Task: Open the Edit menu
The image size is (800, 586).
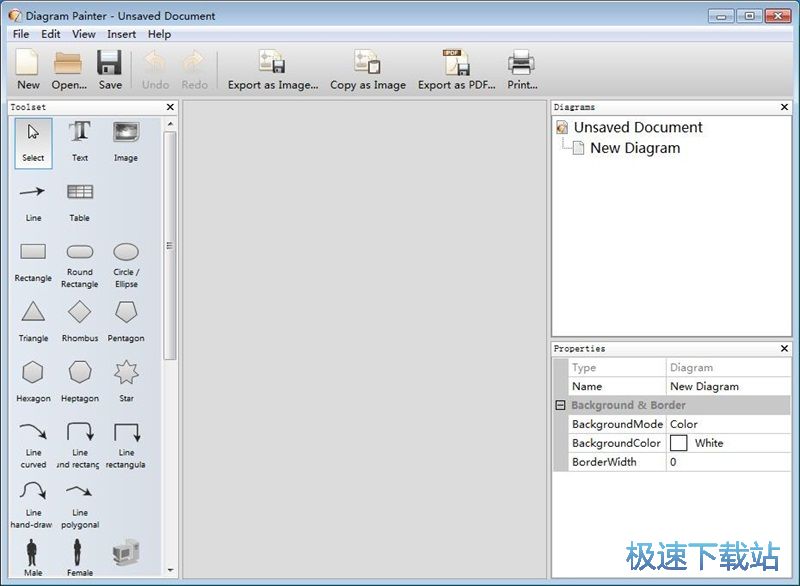Action: [51, 34]
